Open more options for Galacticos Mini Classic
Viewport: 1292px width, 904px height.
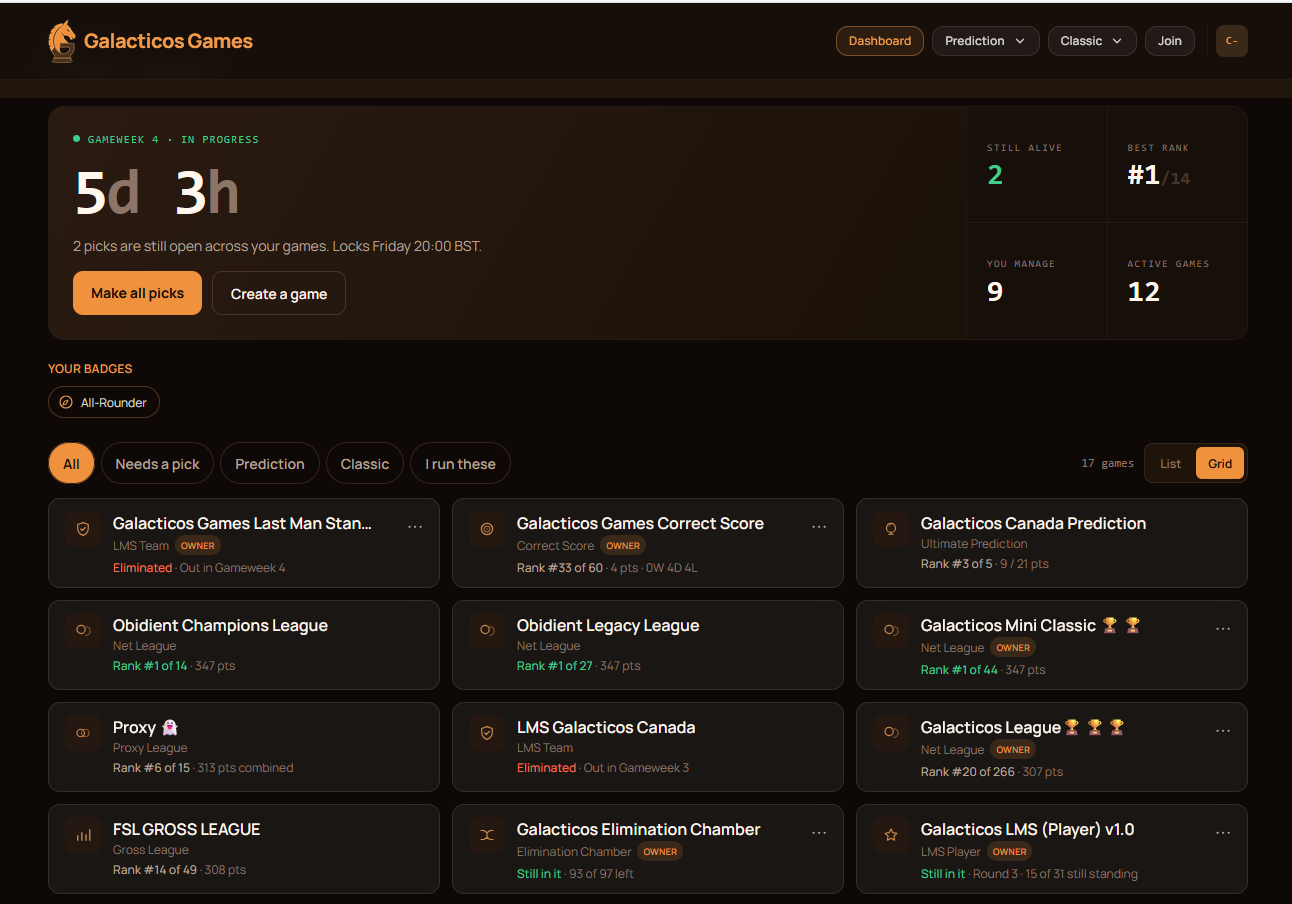pyautogui.click(x=1223, y=629)
